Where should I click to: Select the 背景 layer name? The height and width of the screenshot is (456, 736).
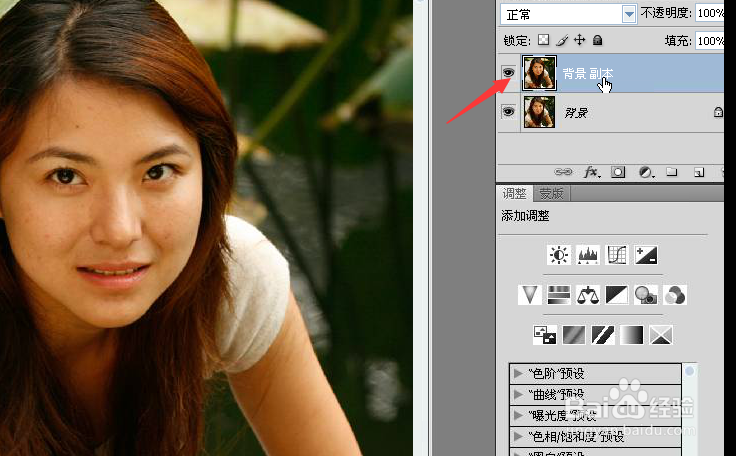point(576,113)
